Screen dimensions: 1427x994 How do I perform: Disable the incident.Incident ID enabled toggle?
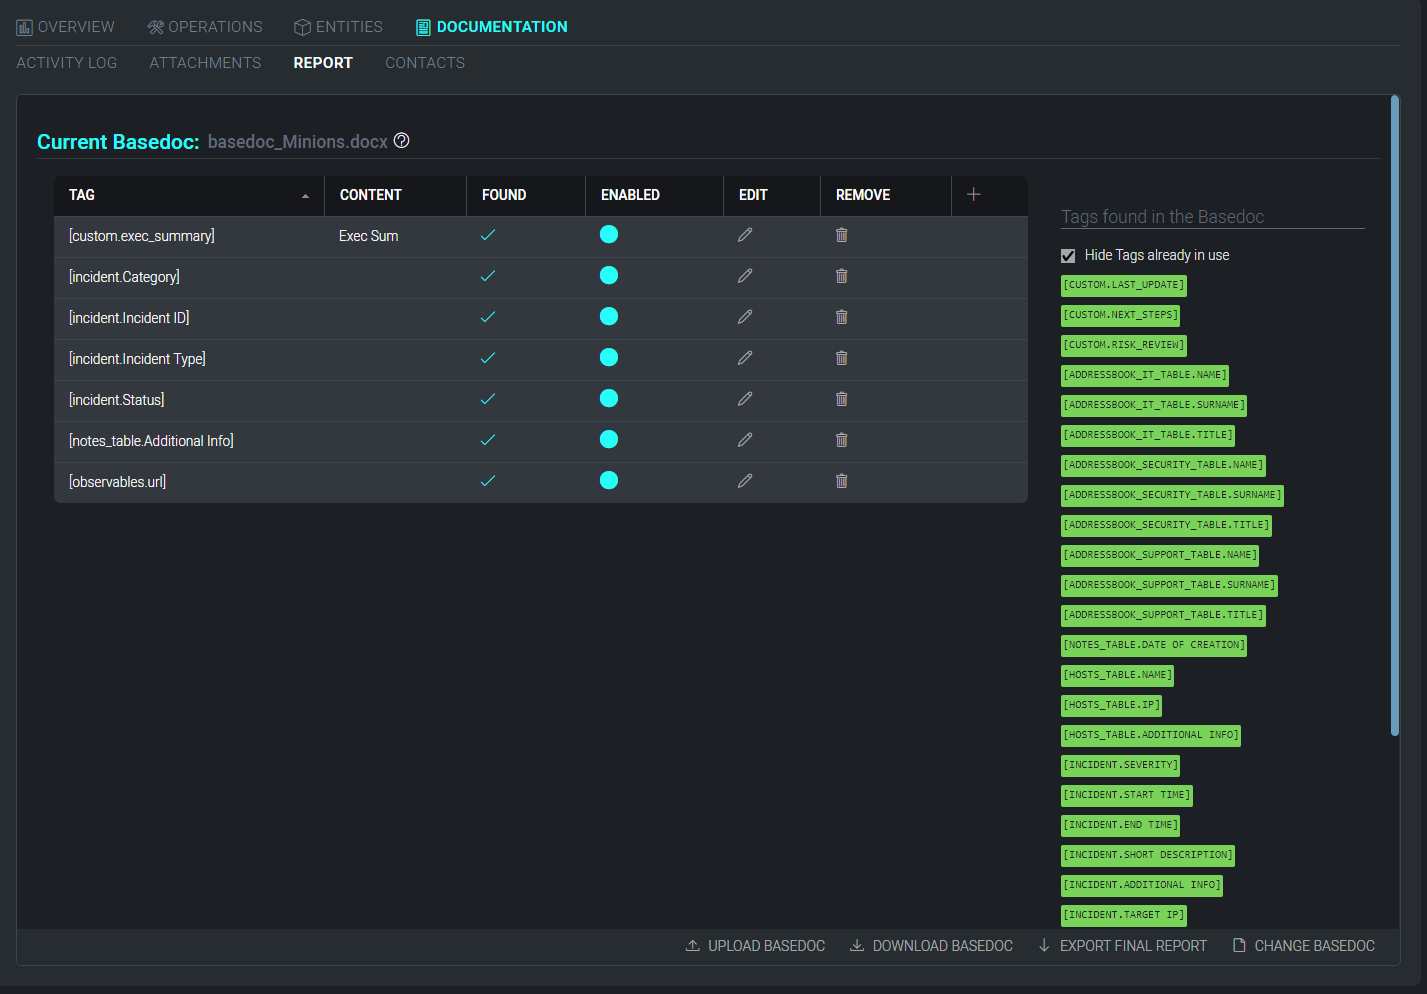pyautogui.click(x=608, y=317)
